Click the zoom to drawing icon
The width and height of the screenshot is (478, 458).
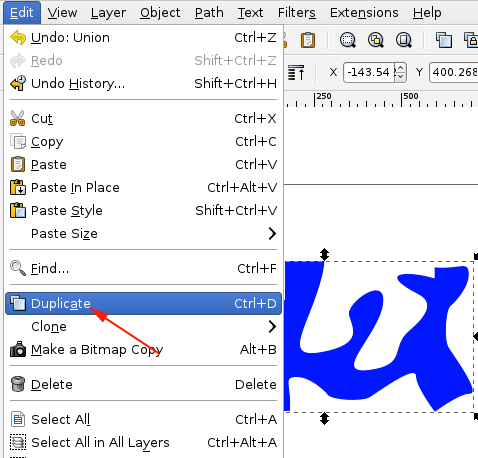(x=376, y=40)
